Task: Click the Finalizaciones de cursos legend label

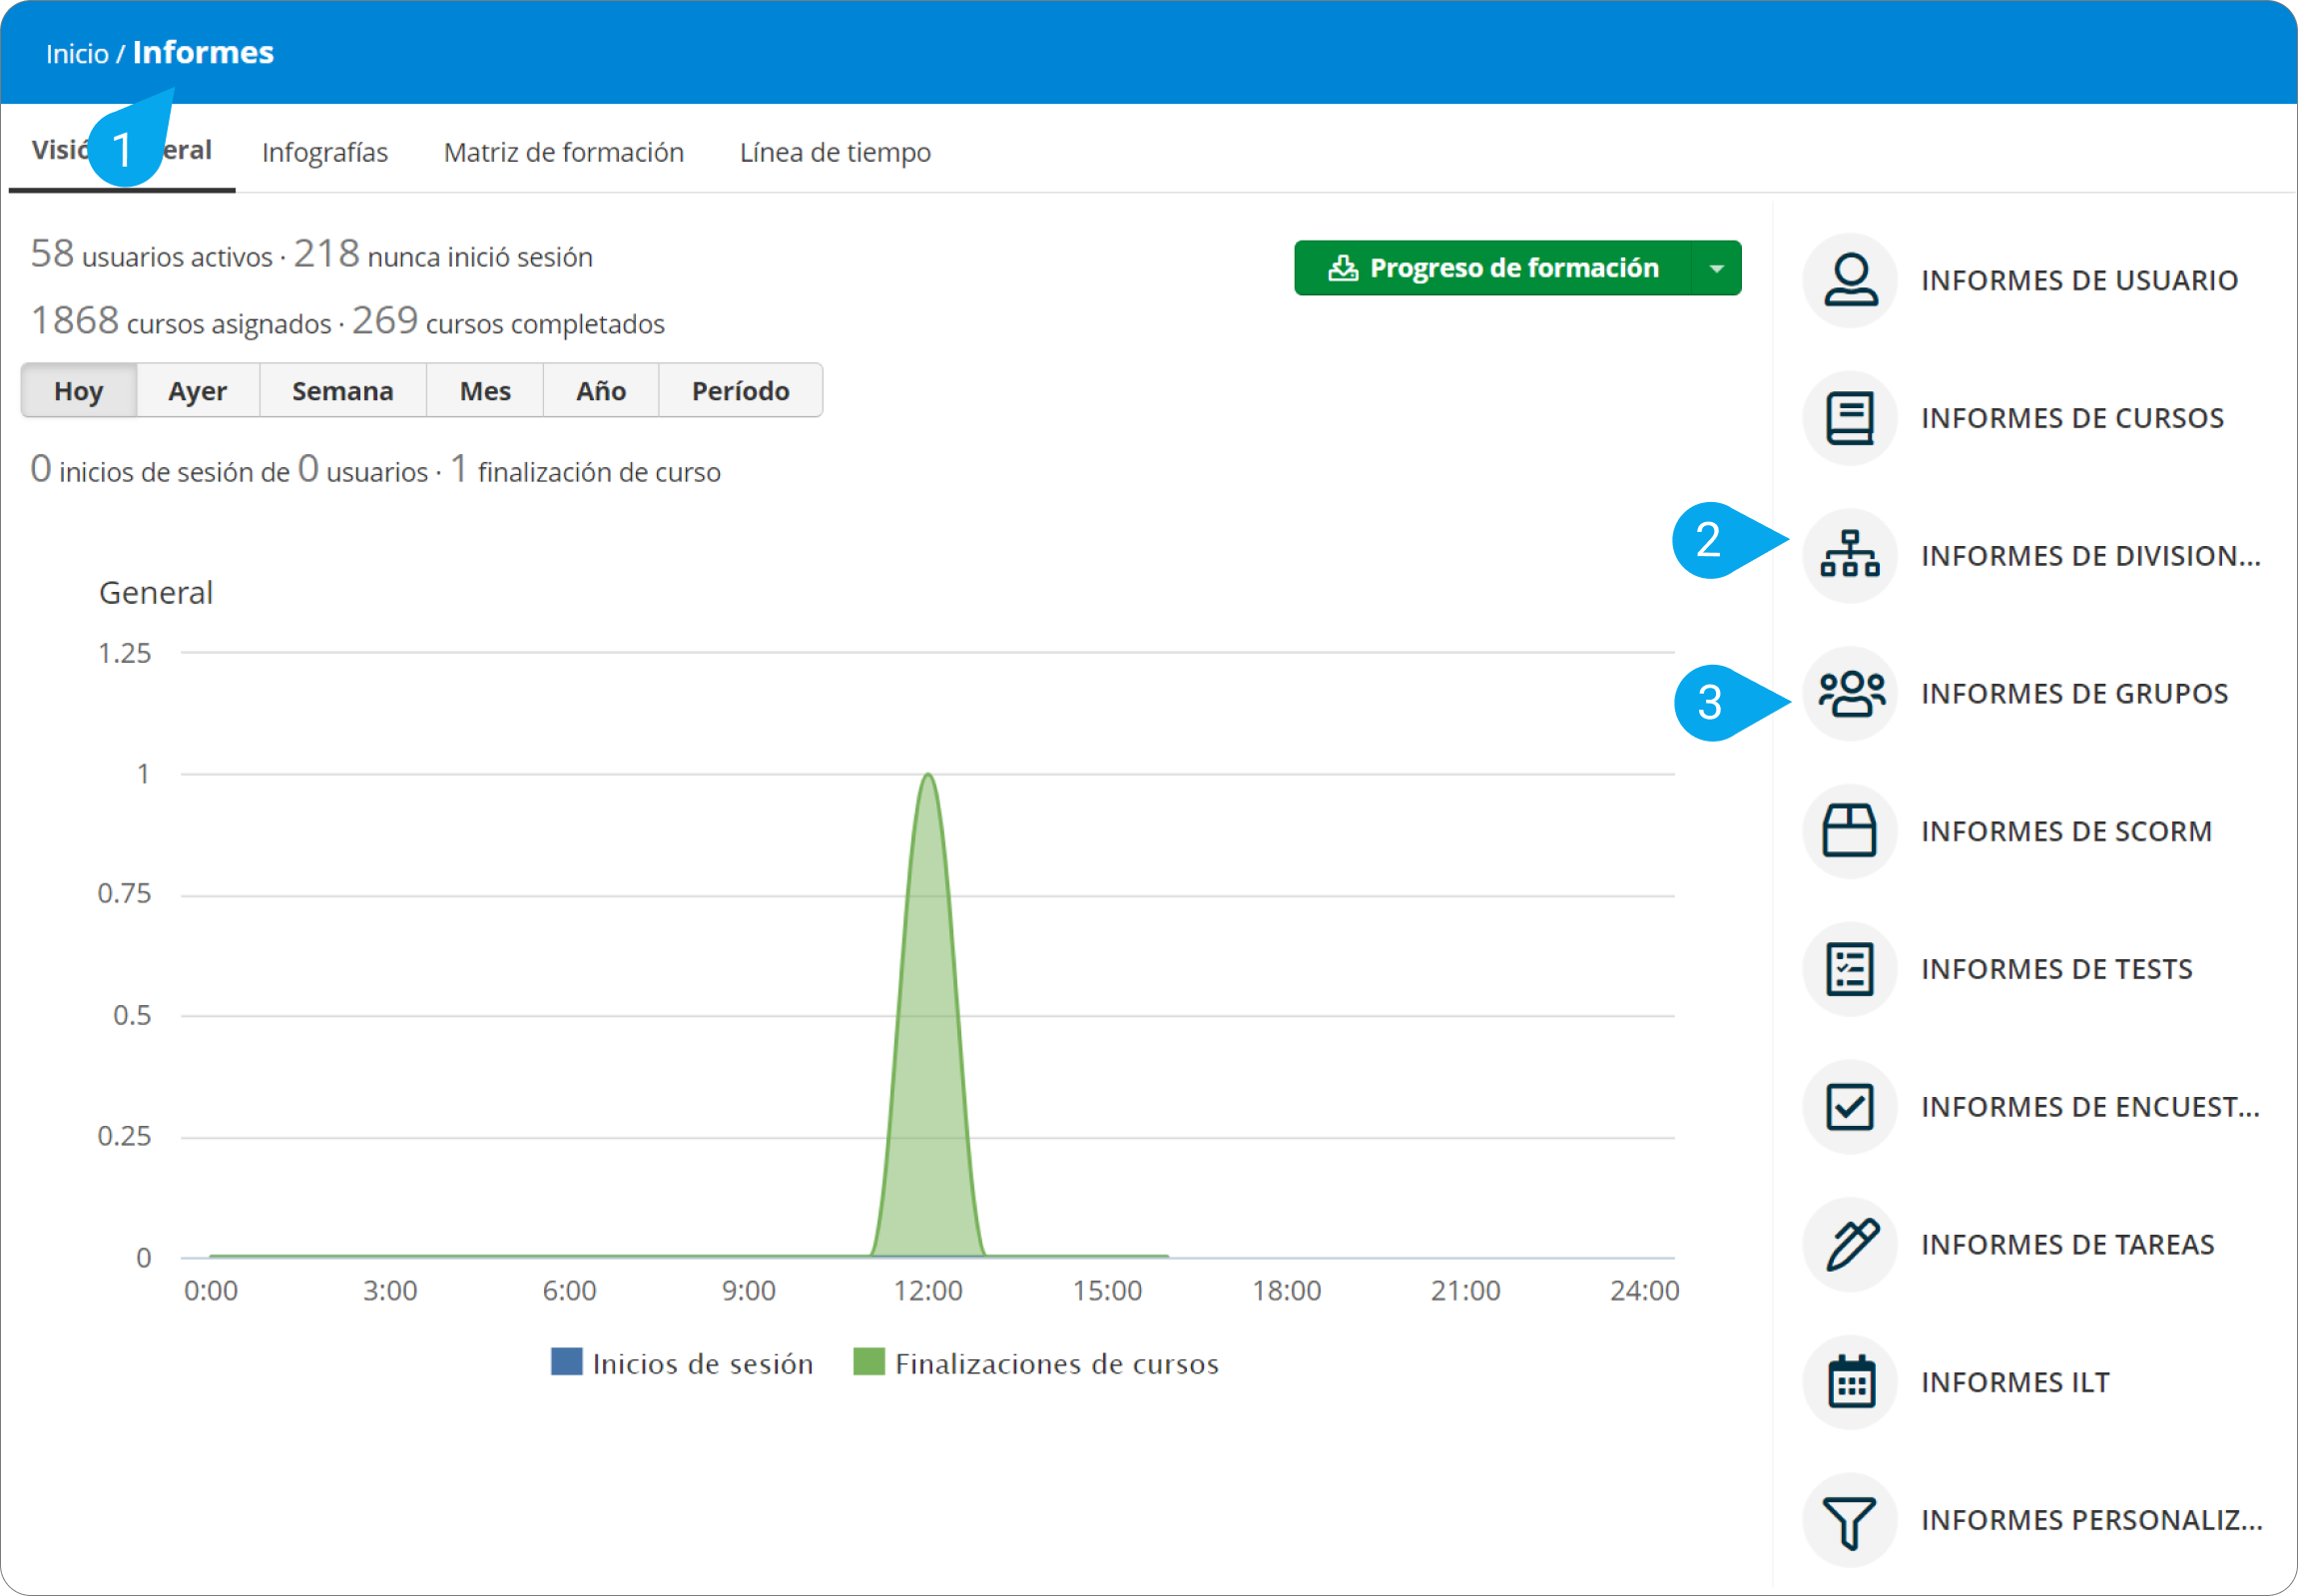Action: click(1057, 1364)
